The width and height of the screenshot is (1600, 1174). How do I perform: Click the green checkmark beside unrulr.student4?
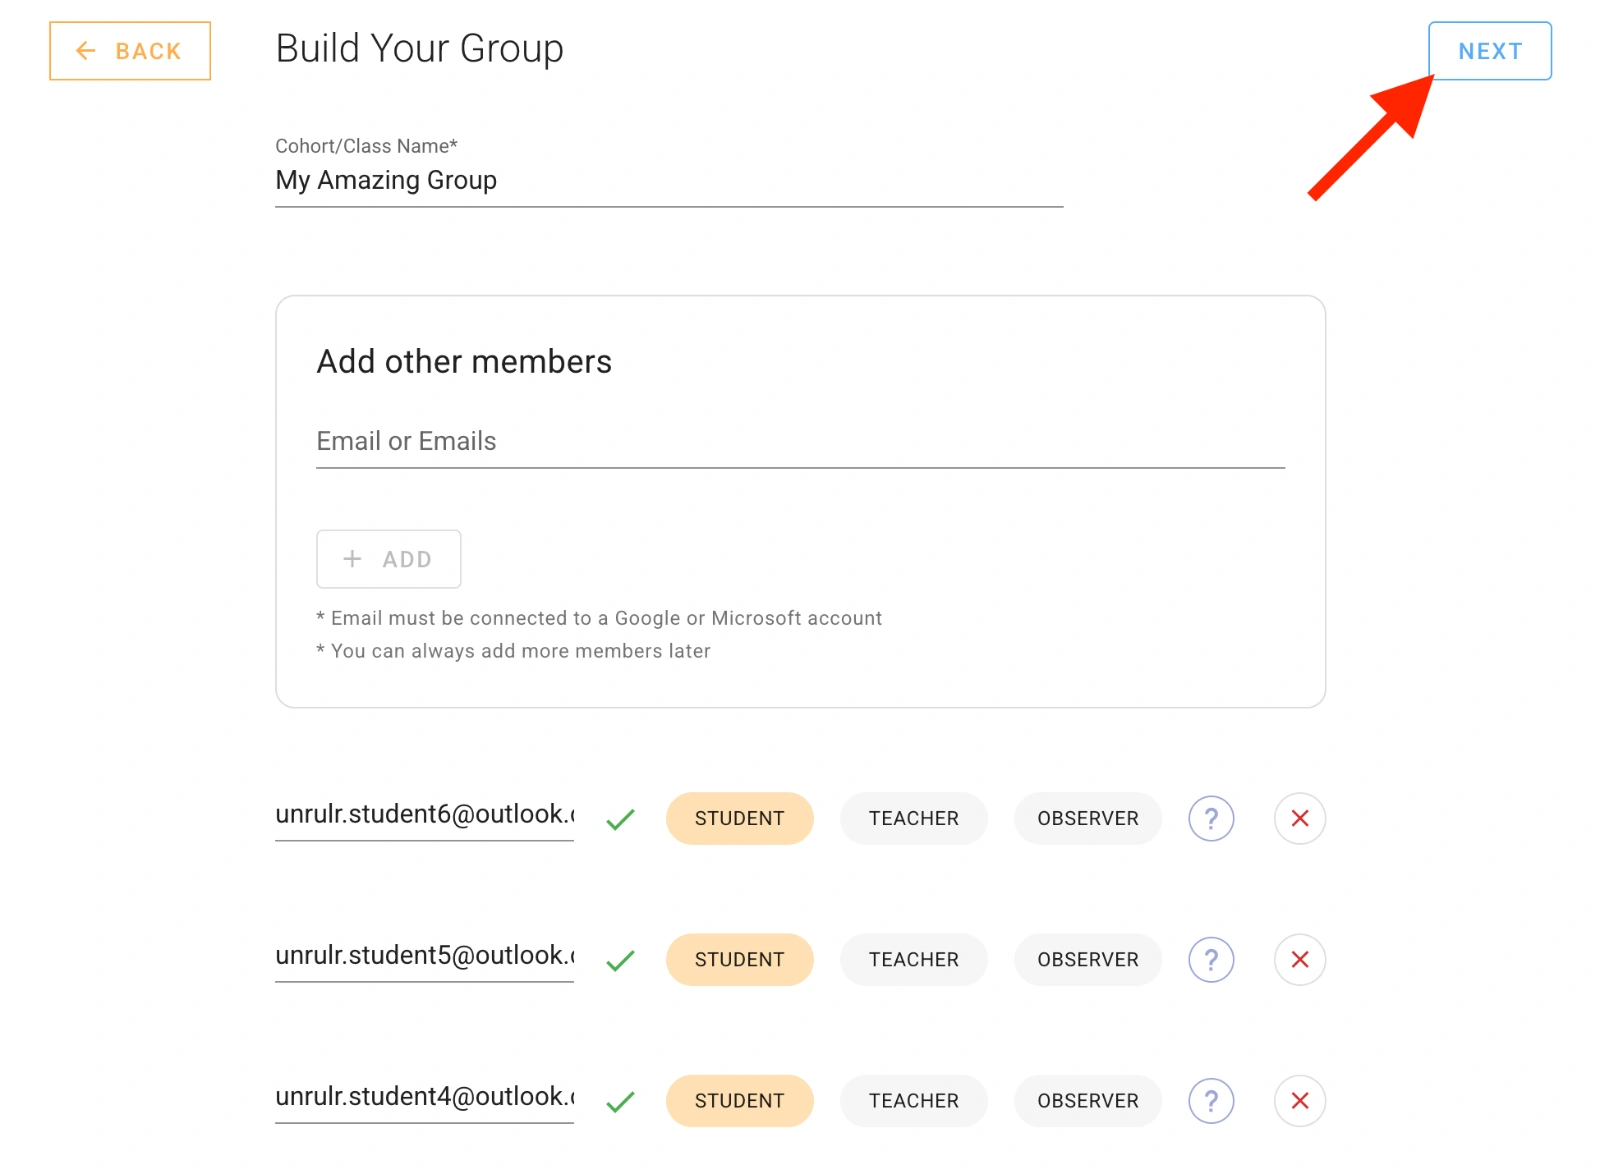click(620, 1101)
